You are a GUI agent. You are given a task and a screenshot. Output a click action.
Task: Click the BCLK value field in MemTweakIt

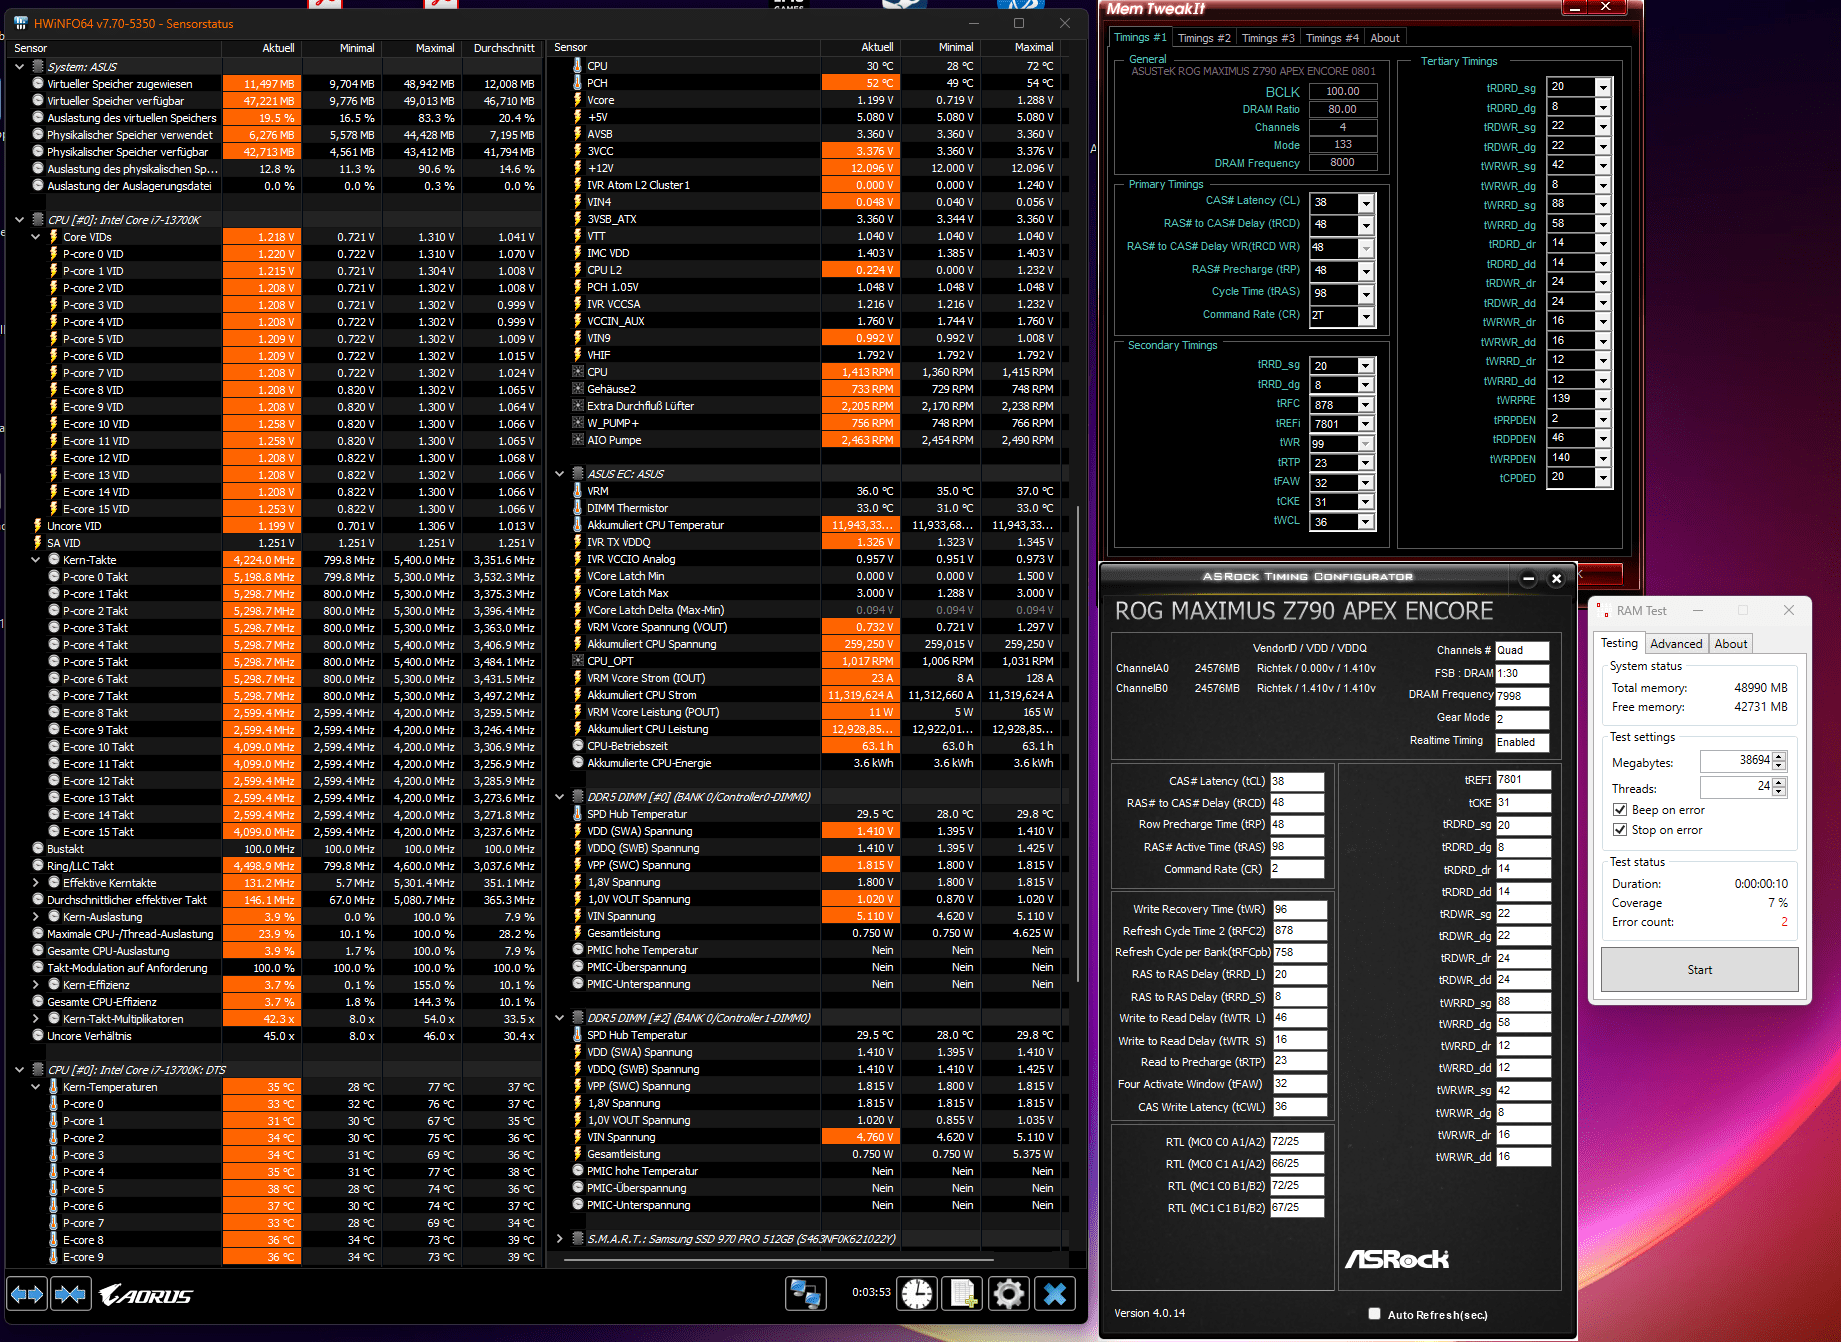tap(1343, 91)
